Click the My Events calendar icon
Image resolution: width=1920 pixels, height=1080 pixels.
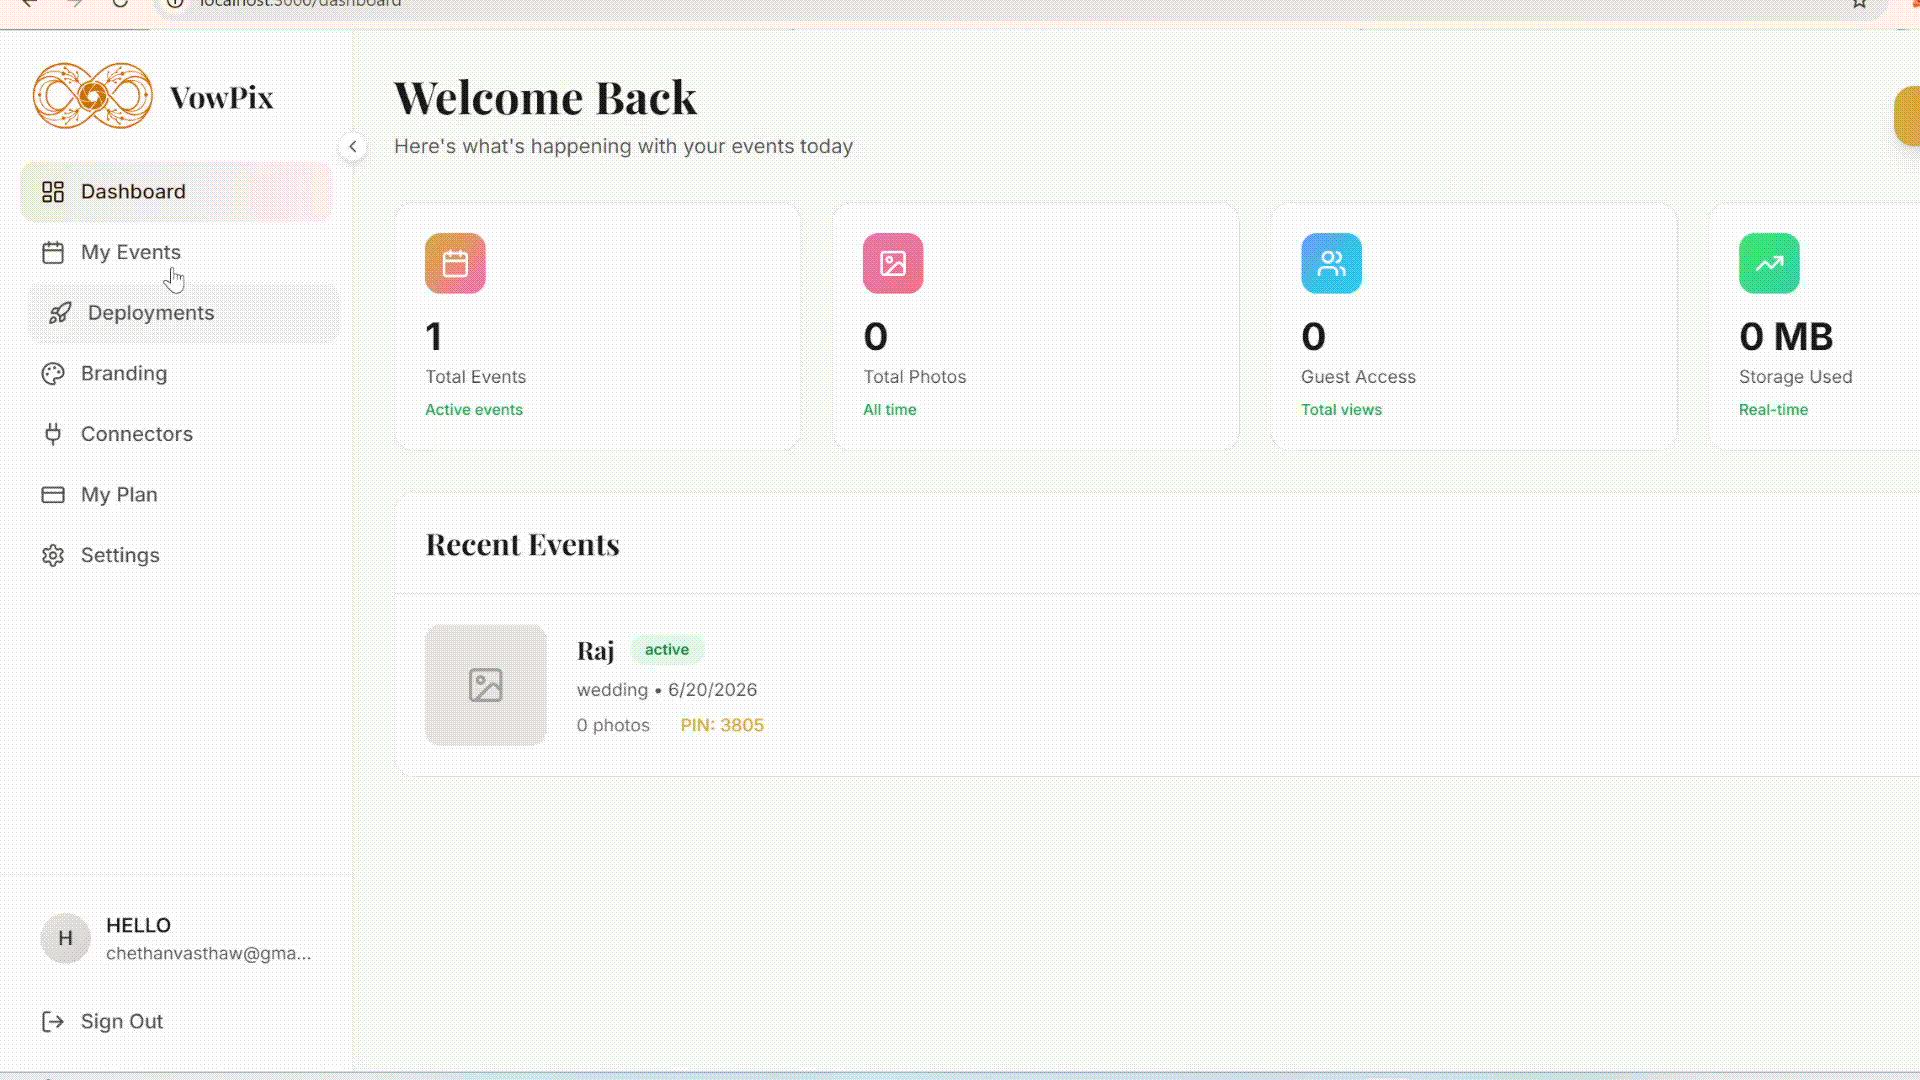[53, 252]
